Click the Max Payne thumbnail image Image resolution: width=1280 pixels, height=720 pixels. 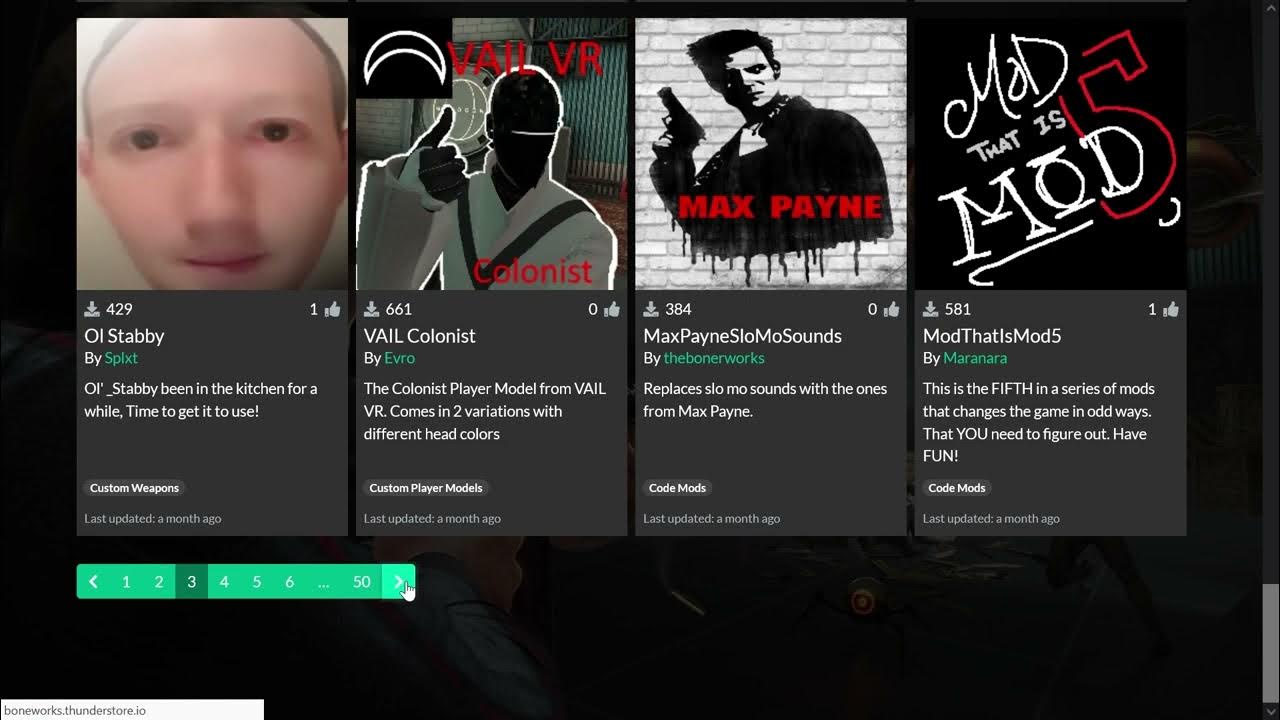(771, 154)
